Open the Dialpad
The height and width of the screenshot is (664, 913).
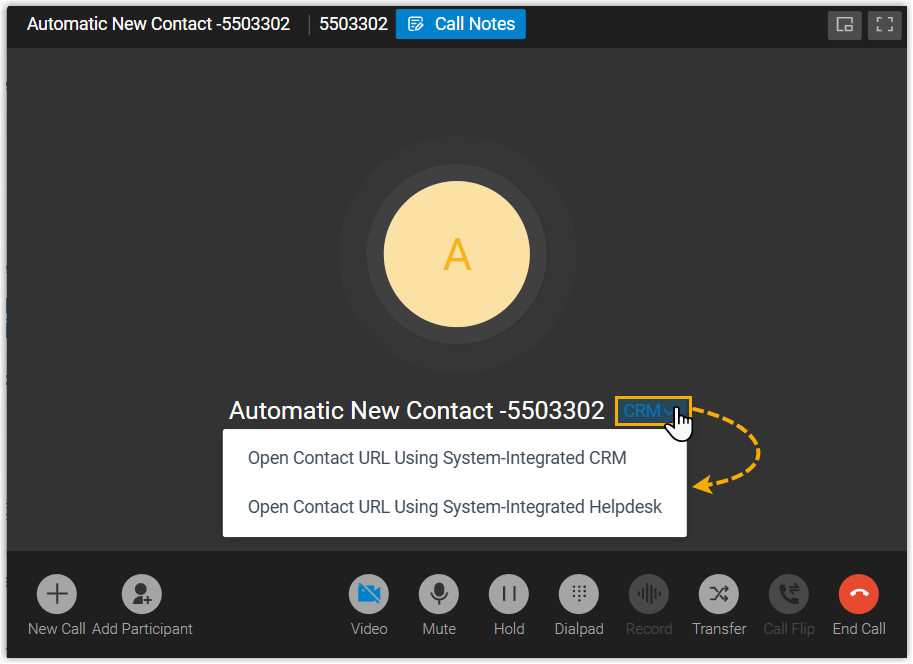coord(579,594)
